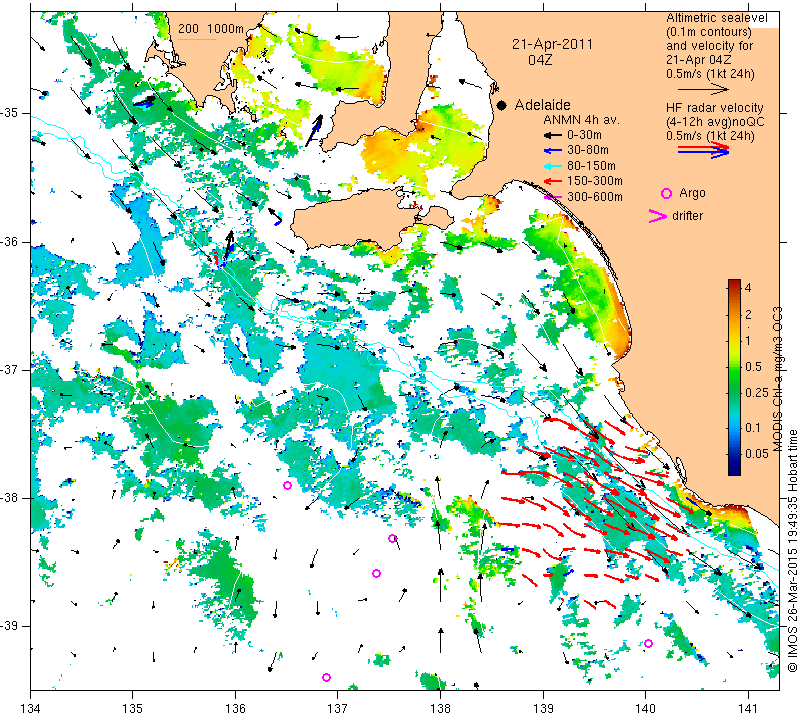Click the magenta drifter legend symbol
This screenshot has width=800, height=720.
[x=657, y=216]
